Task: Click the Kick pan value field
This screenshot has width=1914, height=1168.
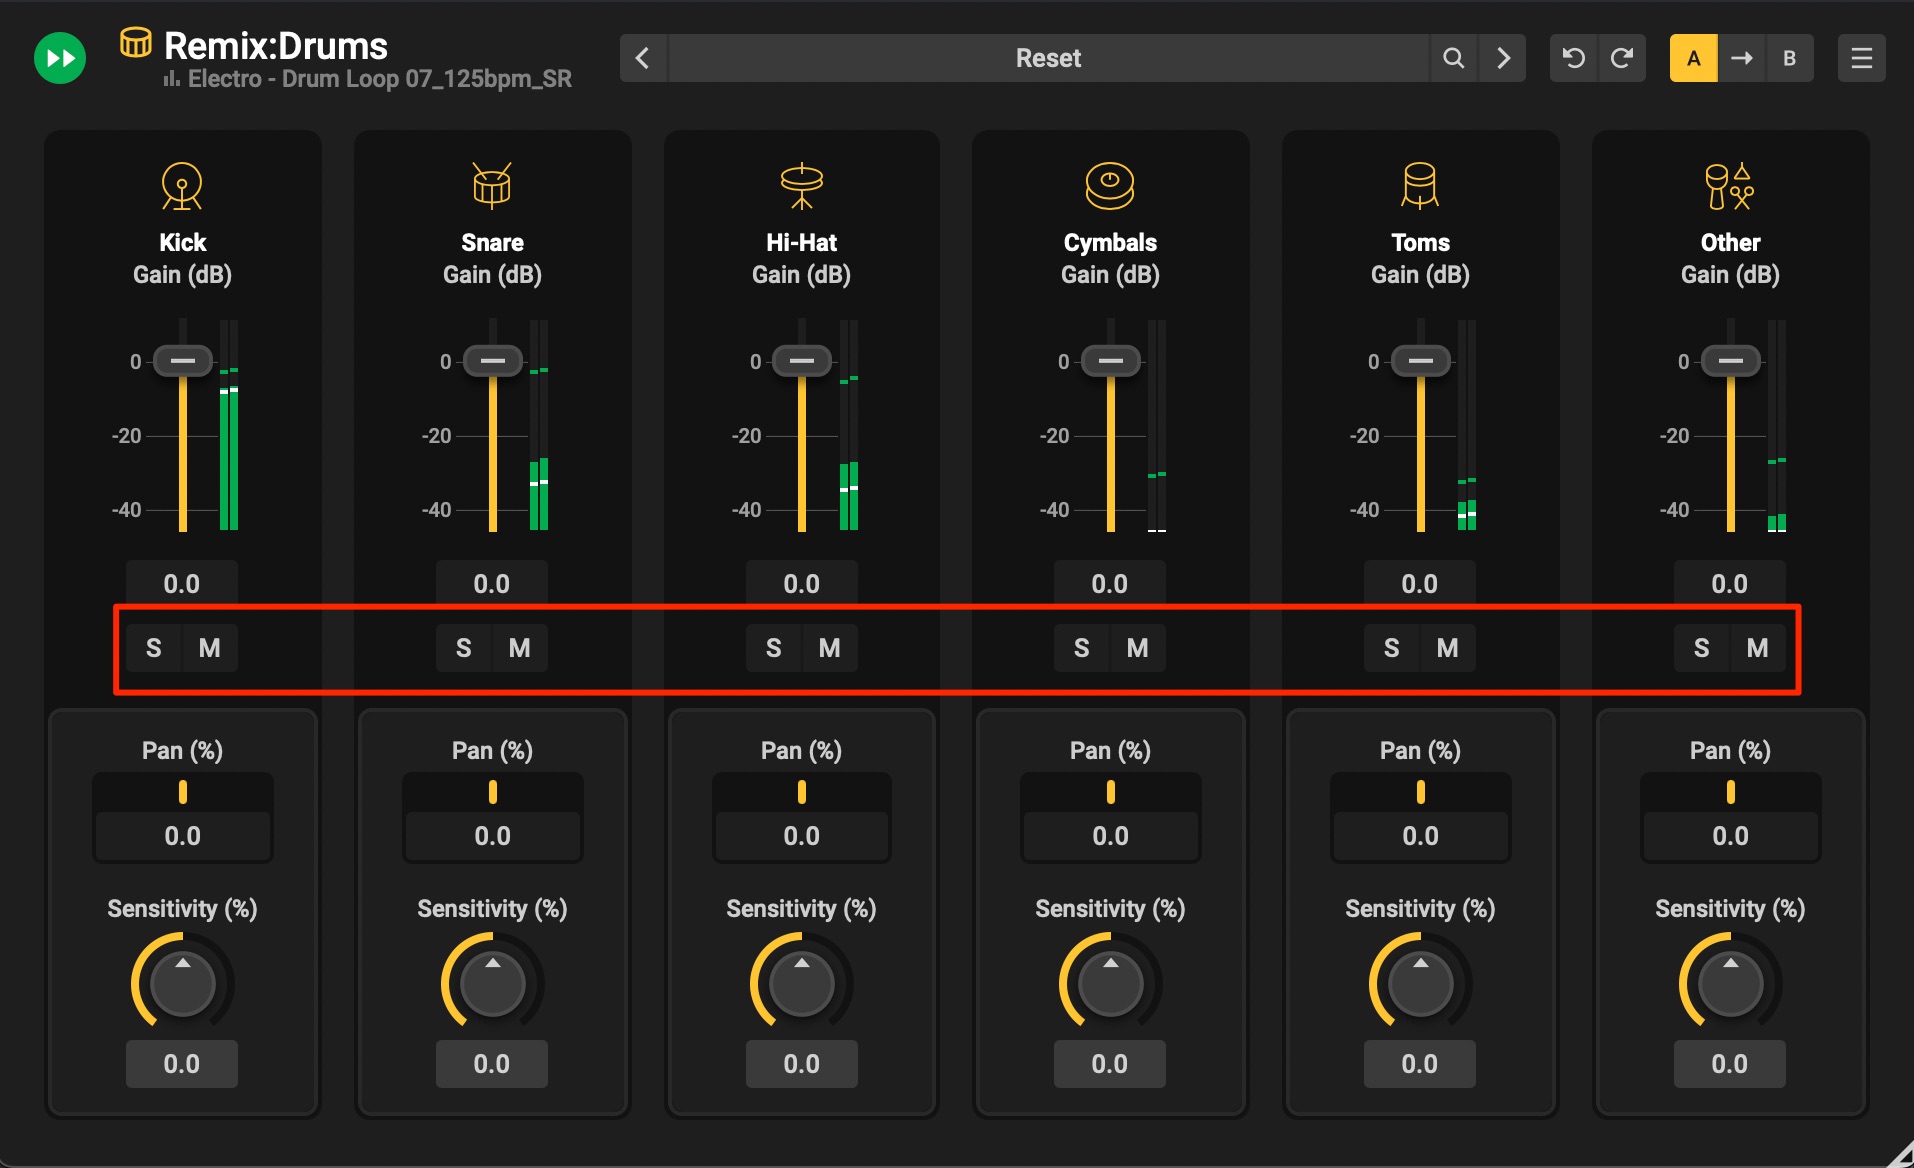Action: tap(183, 836)
